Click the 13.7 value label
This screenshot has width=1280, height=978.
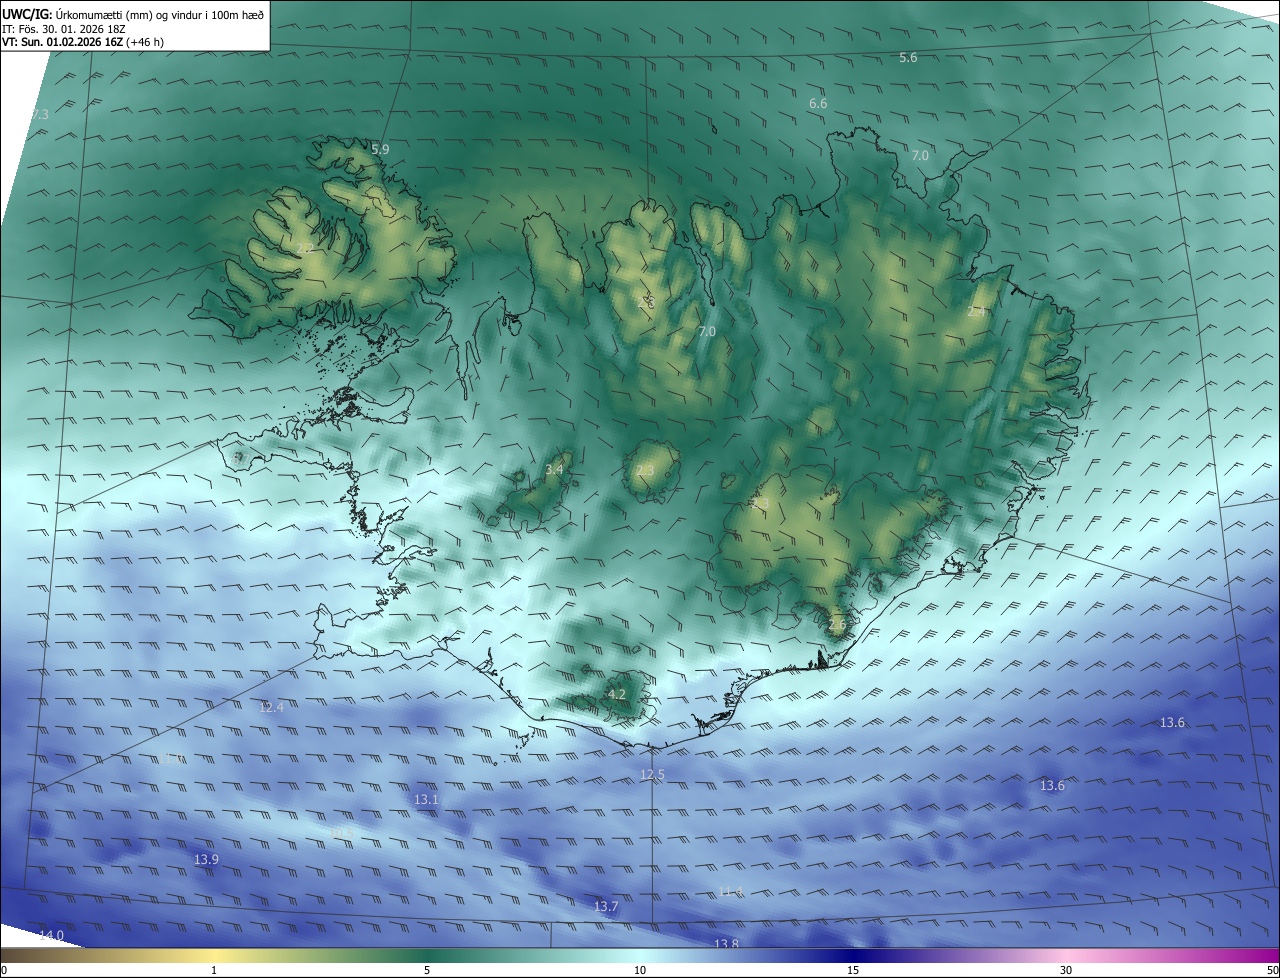[606, 907]
